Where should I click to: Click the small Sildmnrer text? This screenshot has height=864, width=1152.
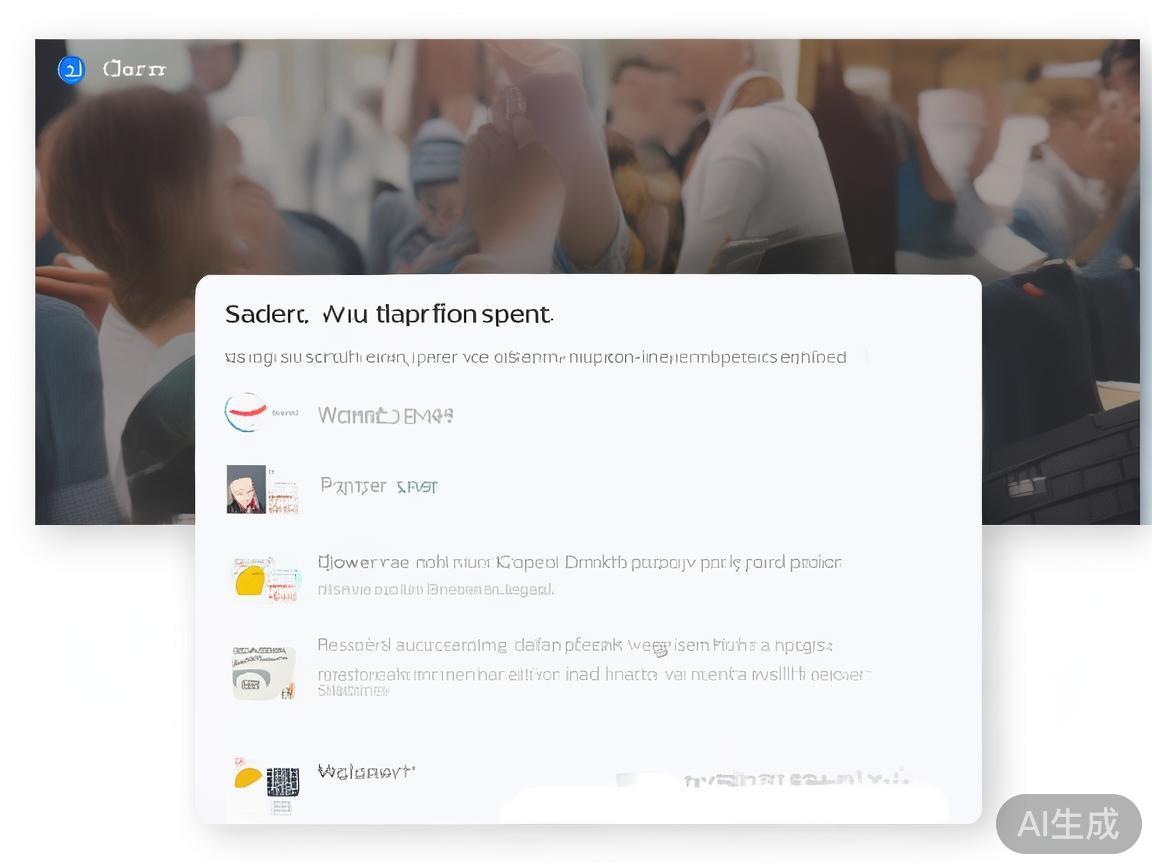353,691
